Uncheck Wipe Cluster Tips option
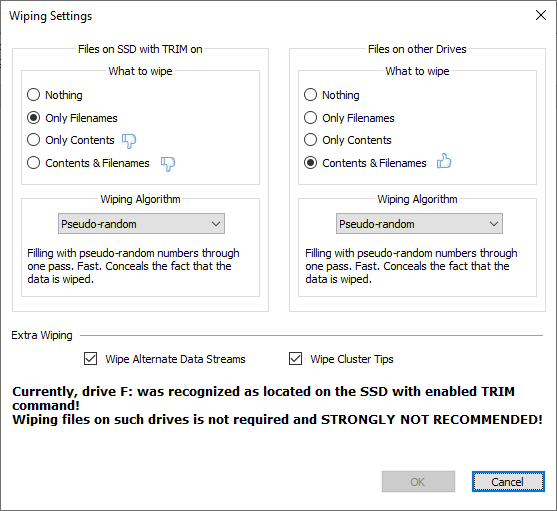Screen dimensions: 557x511 click(296, 359)
